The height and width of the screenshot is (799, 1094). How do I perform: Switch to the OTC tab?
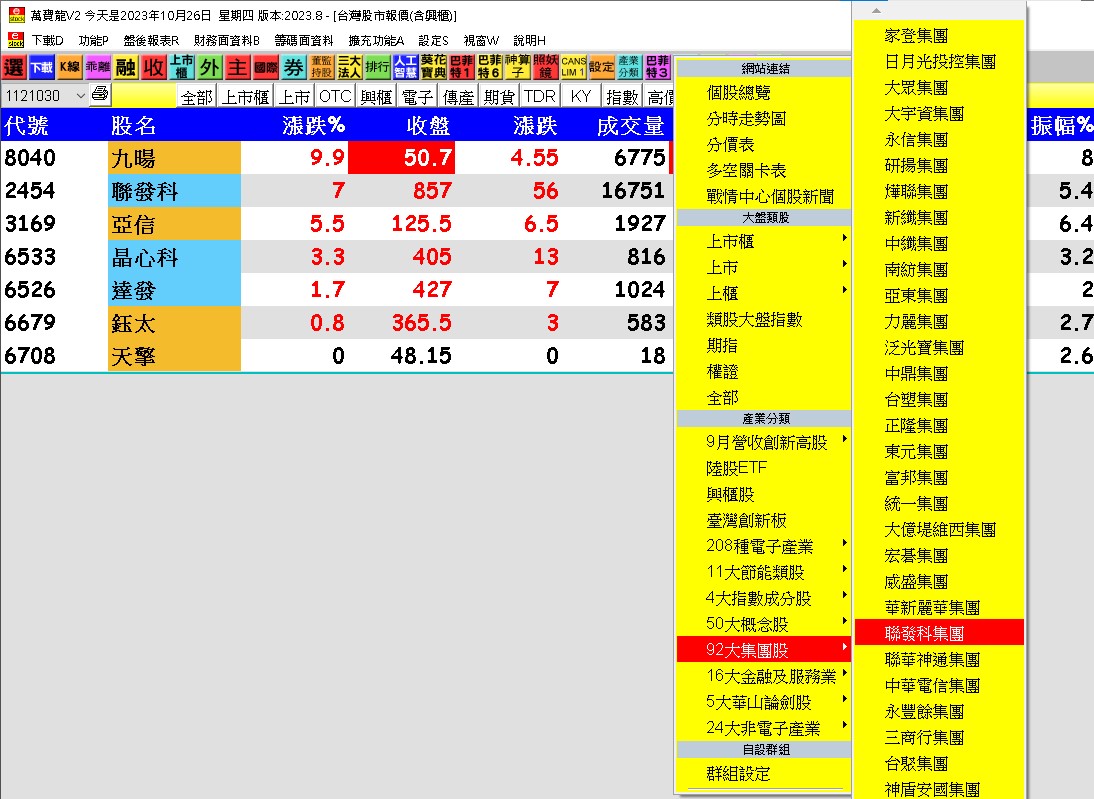click(337, 96)
